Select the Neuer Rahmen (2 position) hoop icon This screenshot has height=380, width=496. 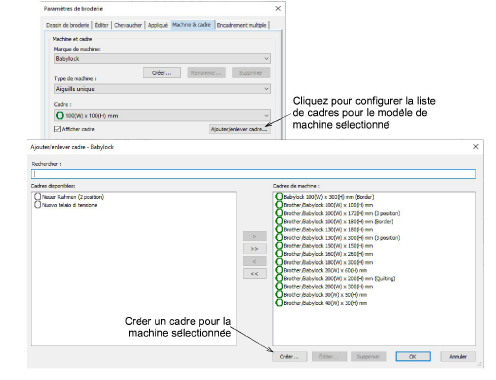click(x=37, y=197)
